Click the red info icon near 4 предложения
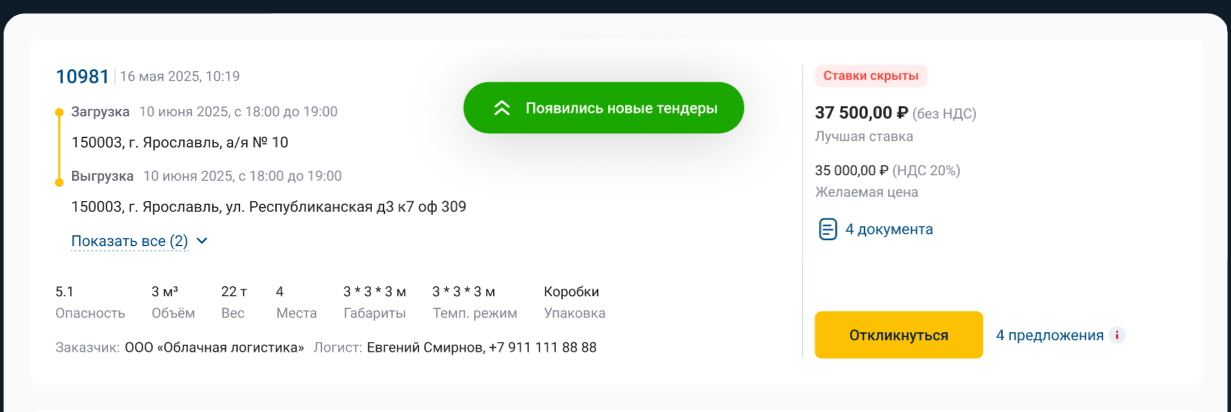This screenshot has width=1231, height=412. (x=1117, y=335)
